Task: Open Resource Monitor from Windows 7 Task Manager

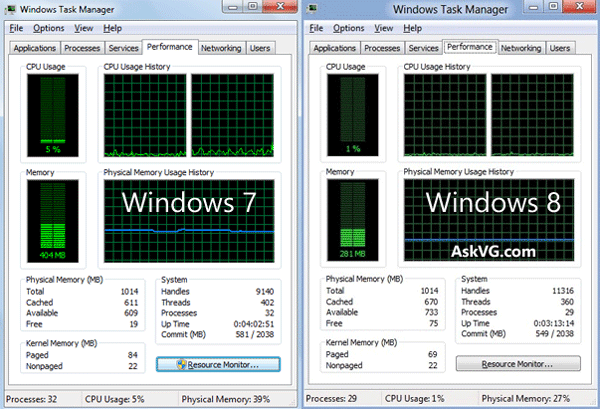Action: 218,364
